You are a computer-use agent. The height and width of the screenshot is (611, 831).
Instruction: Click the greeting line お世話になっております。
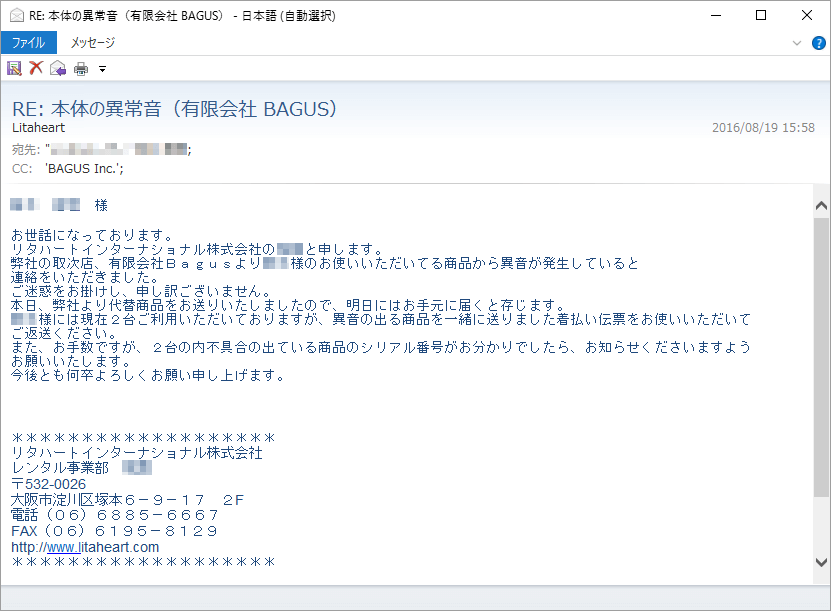coord(92,235)
